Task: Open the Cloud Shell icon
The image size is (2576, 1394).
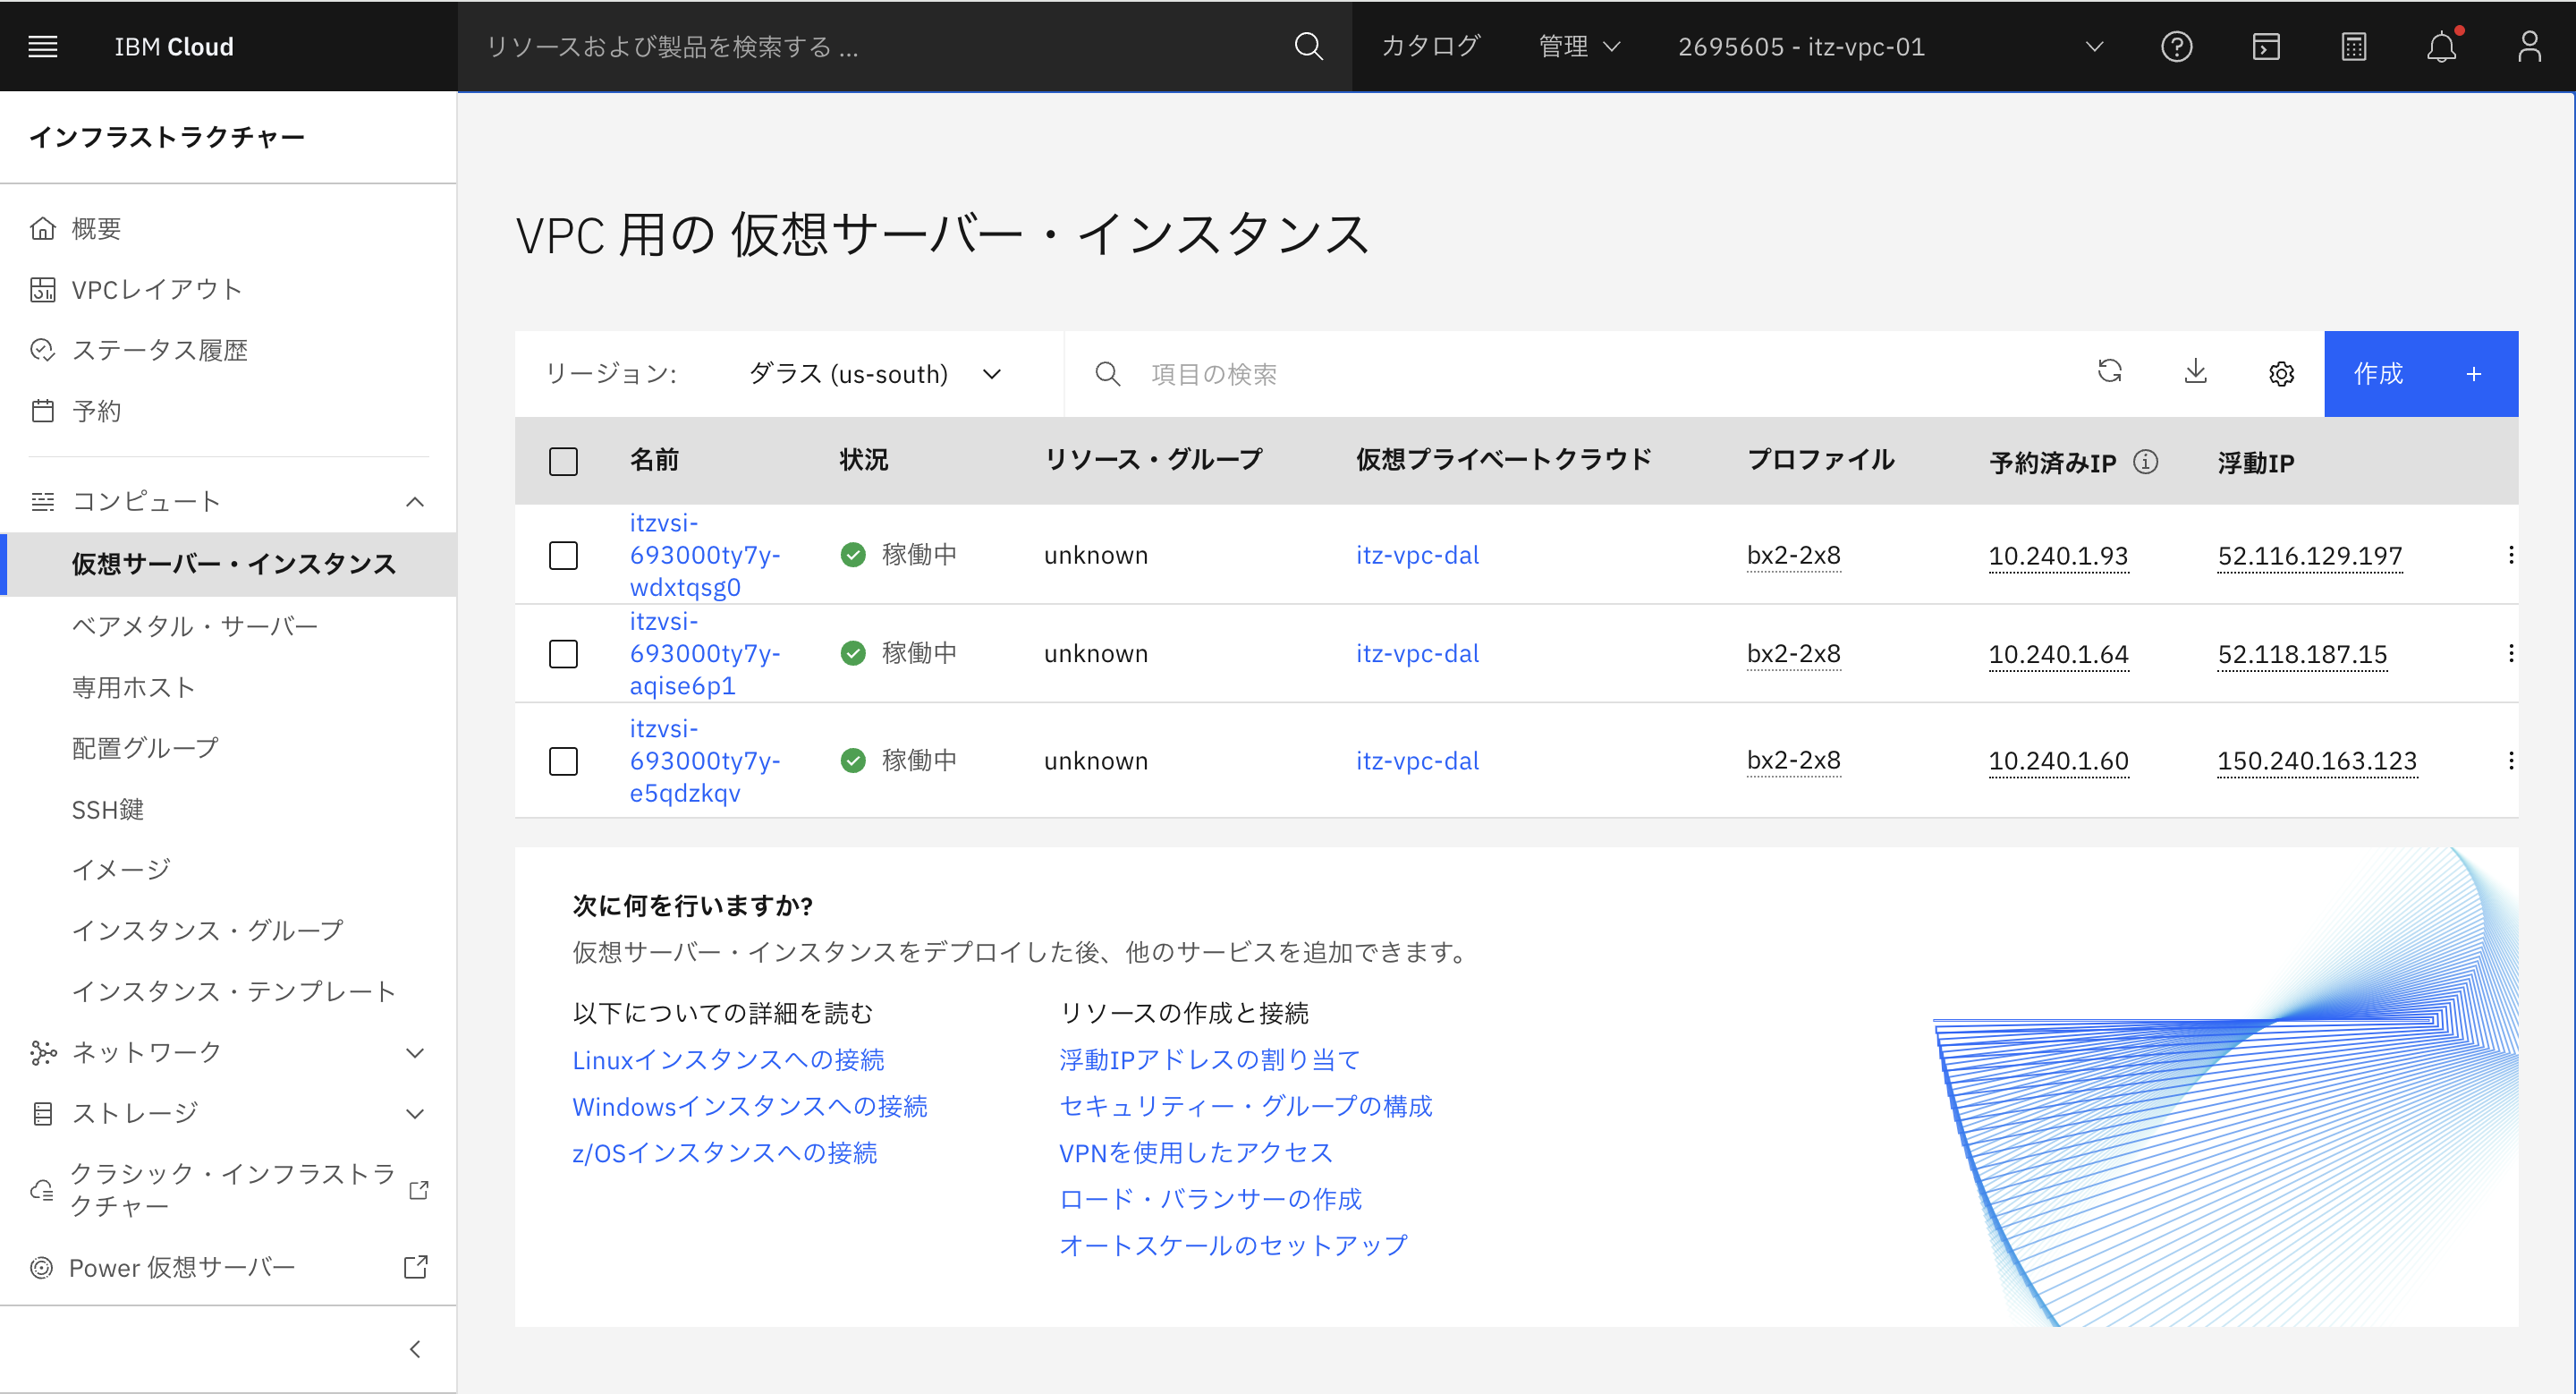Action: pyautogui.click(x=2265, y=46)
